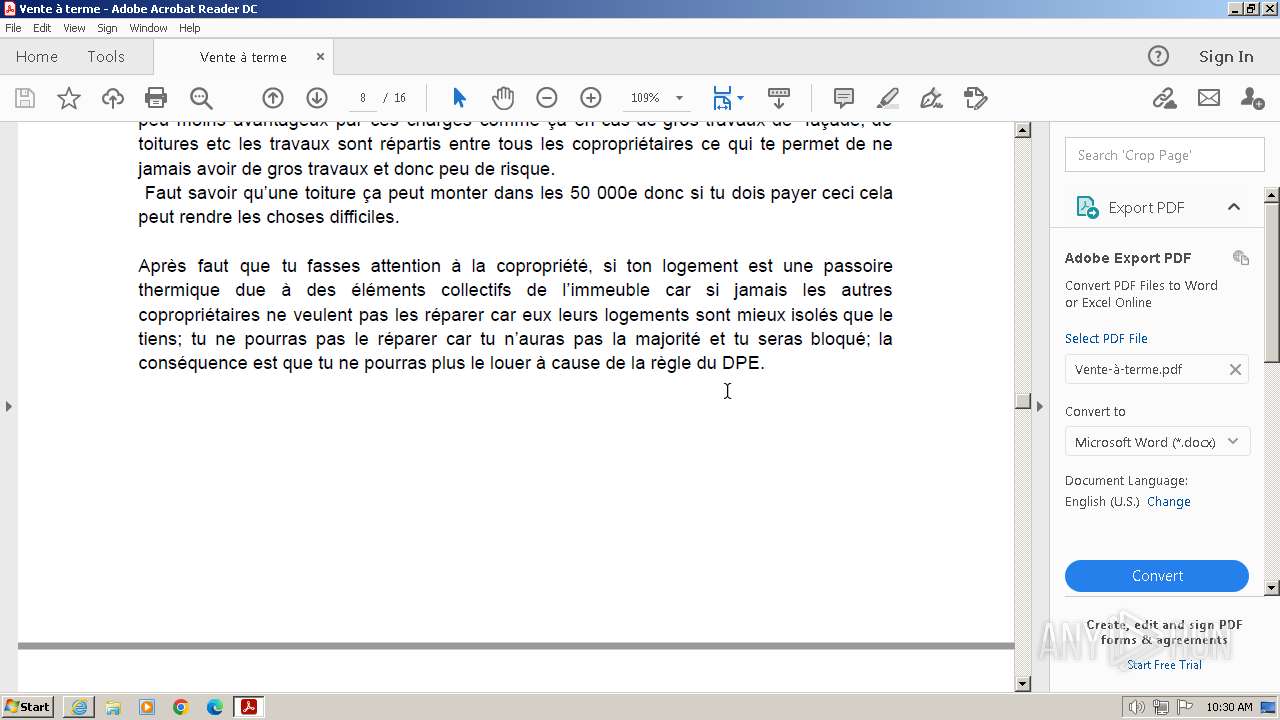Viewport: 1280px width, 720px height.
Task: Upload file to cloud icon
Action: 113,98
